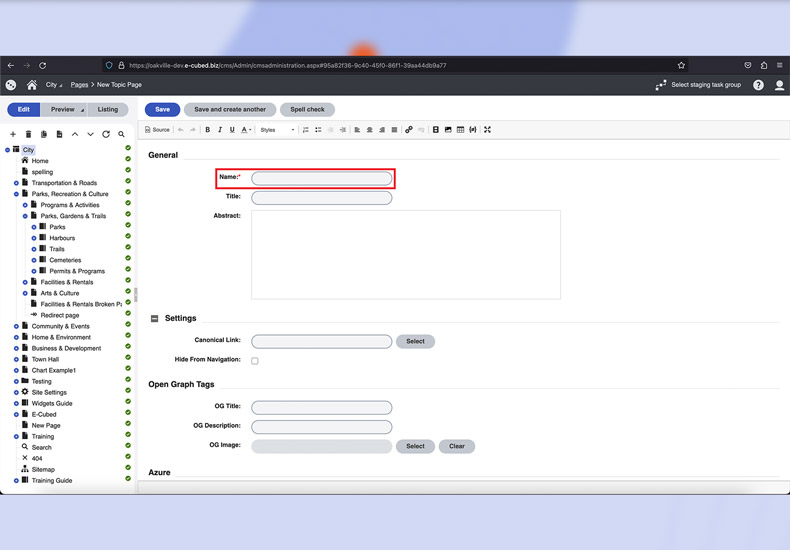This screenshot has width=790, height=550.
Task: Go to CMS home via house icon
Action: (x=32, y=85)
